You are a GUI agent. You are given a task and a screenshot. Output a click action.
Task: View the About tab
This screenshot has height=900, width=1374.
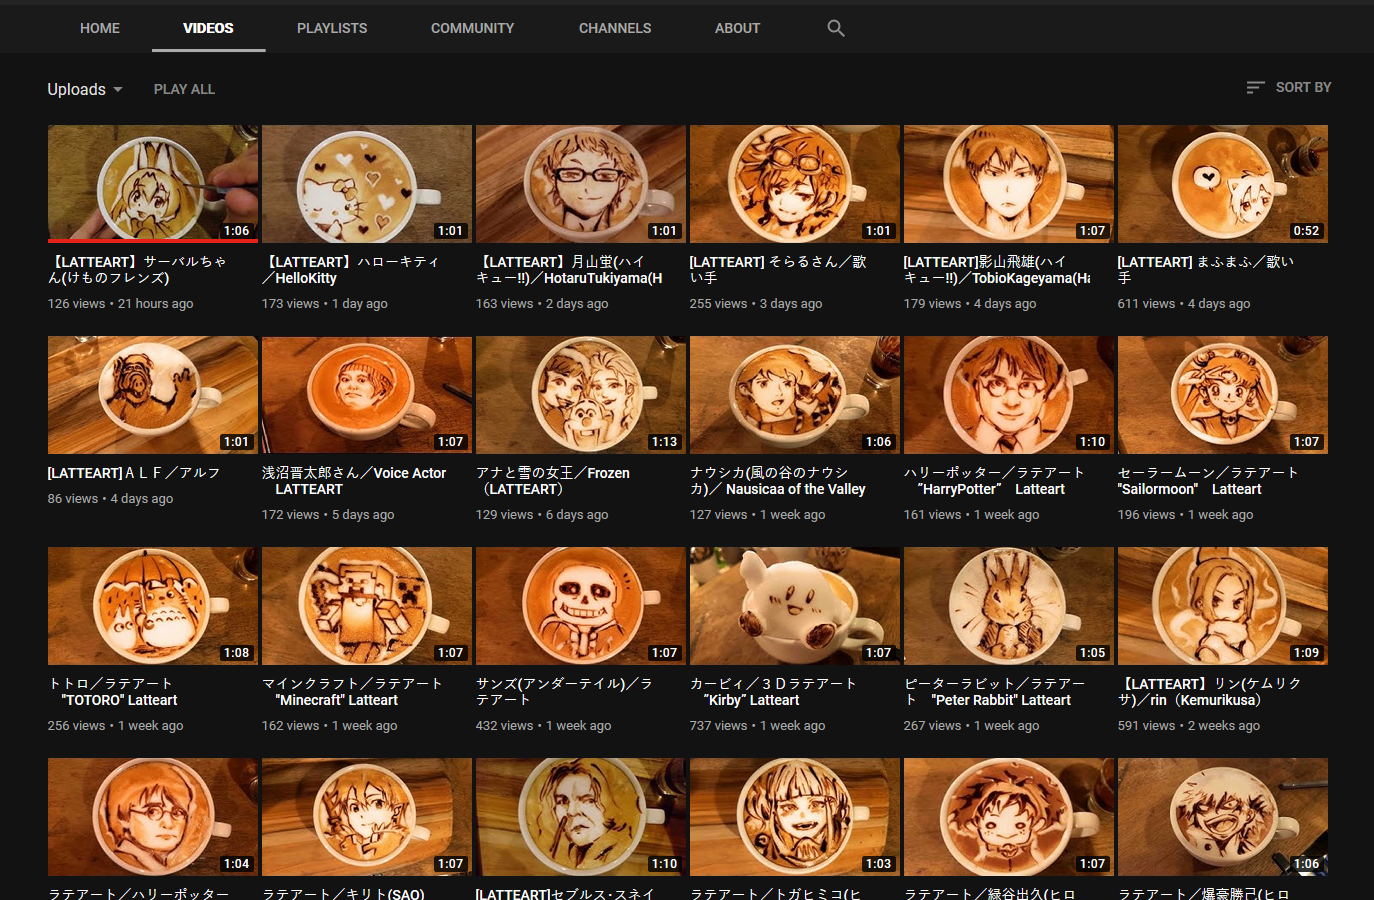(x=737, y=28)
